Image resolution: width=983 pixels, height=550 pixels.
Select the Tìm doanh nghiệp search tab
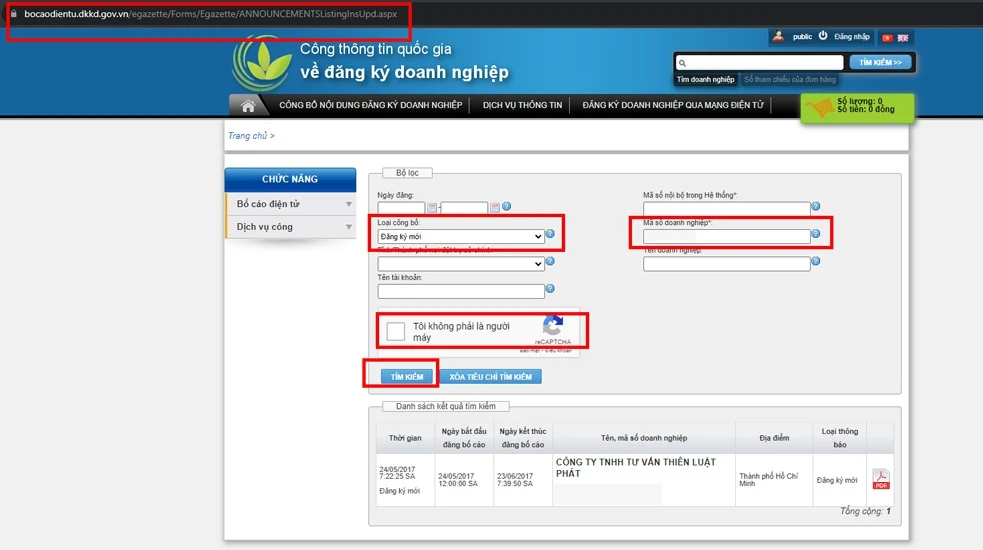[x=705, y=79]
